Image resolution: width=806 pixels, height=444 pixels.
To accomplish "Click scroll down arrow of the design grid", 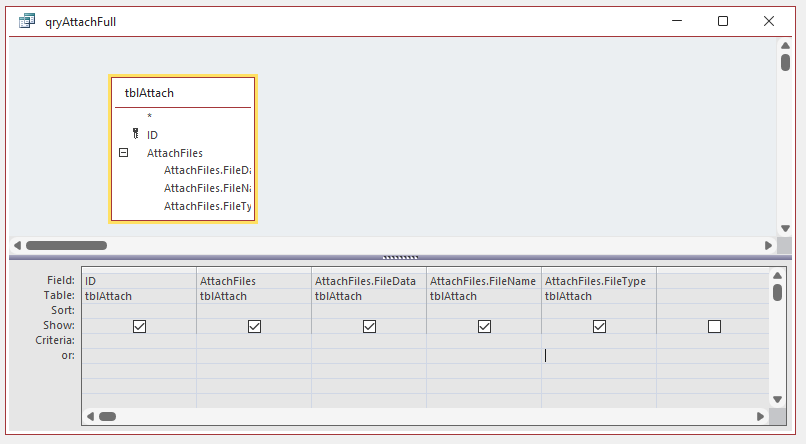I will [x=777, y=399].
